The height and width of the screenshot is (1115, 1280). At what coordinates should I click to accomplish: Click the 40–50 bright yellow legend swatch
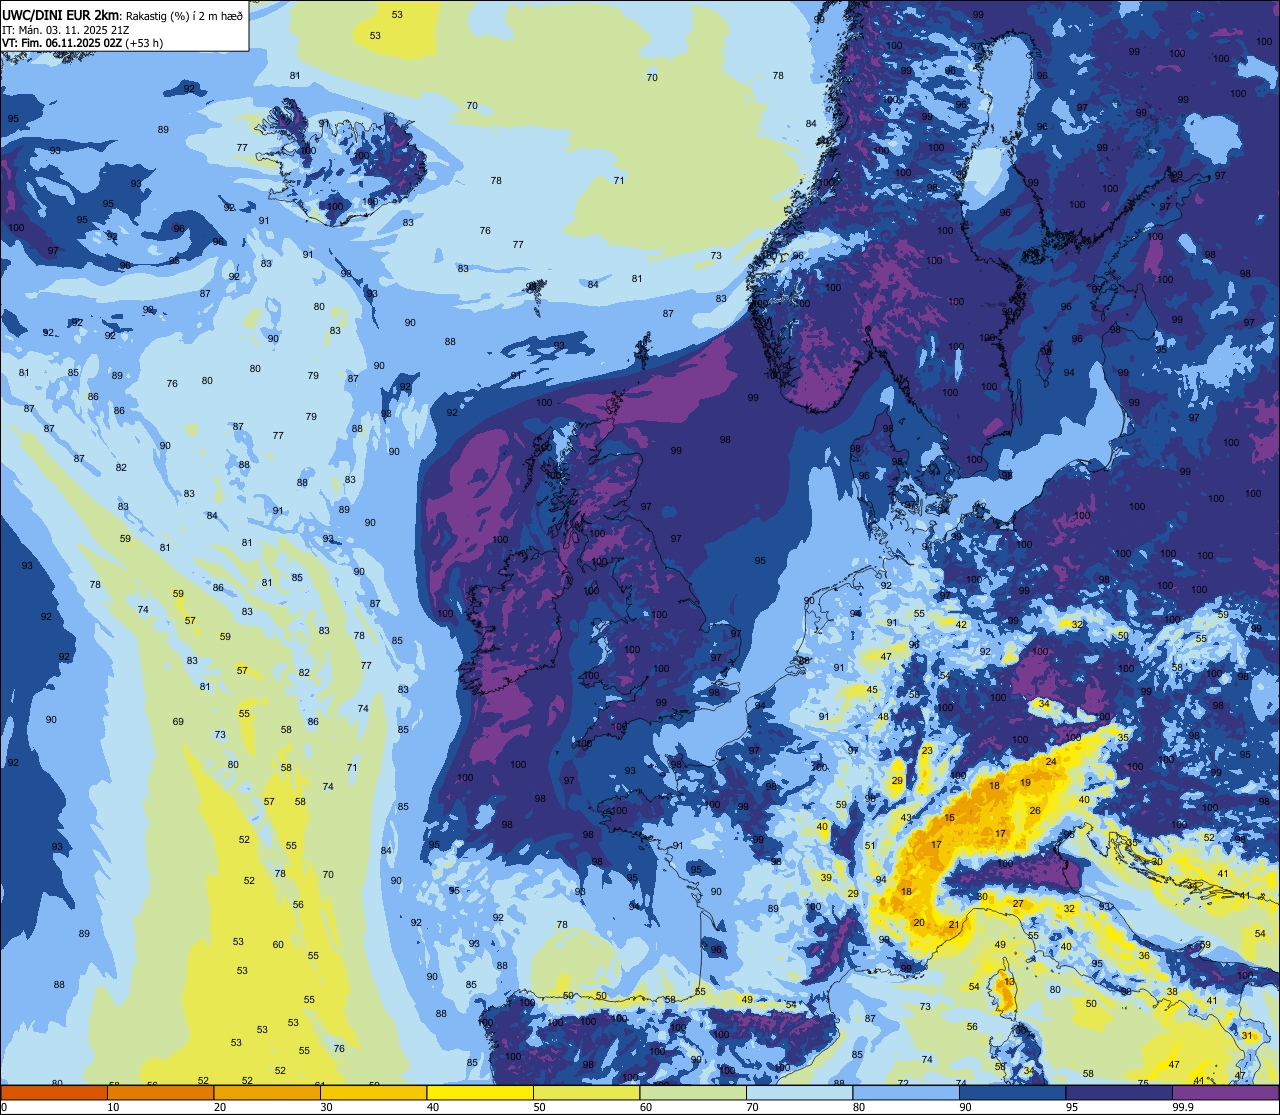coord(480,1092)
